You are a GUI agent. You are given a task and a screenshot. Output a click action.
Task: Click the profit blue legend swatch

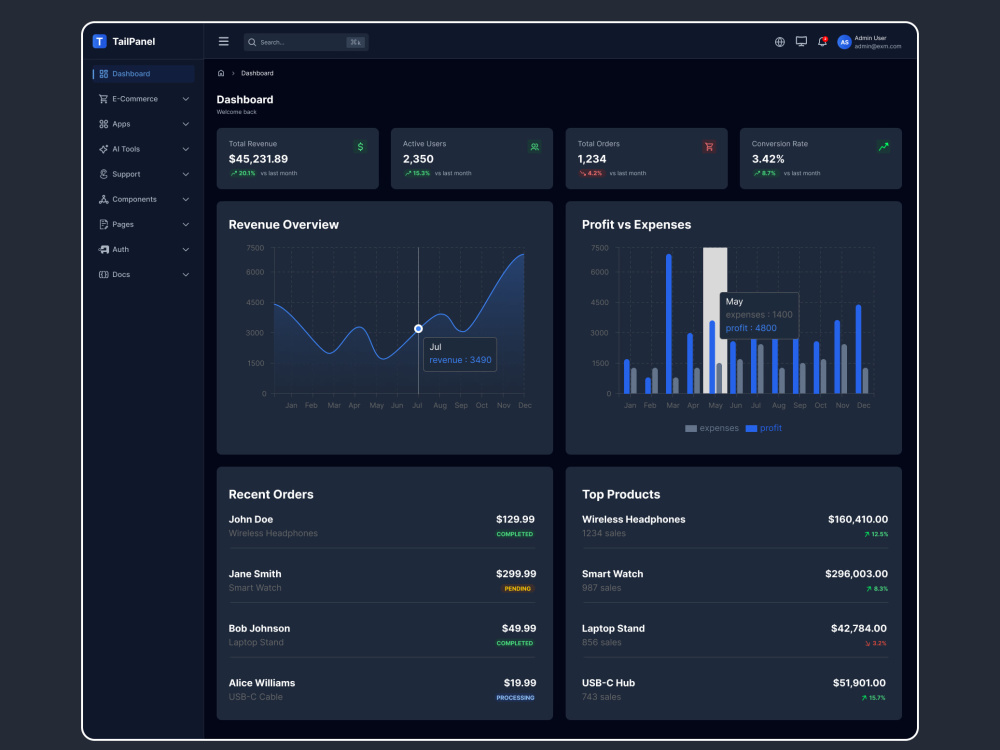coord(751,429)
